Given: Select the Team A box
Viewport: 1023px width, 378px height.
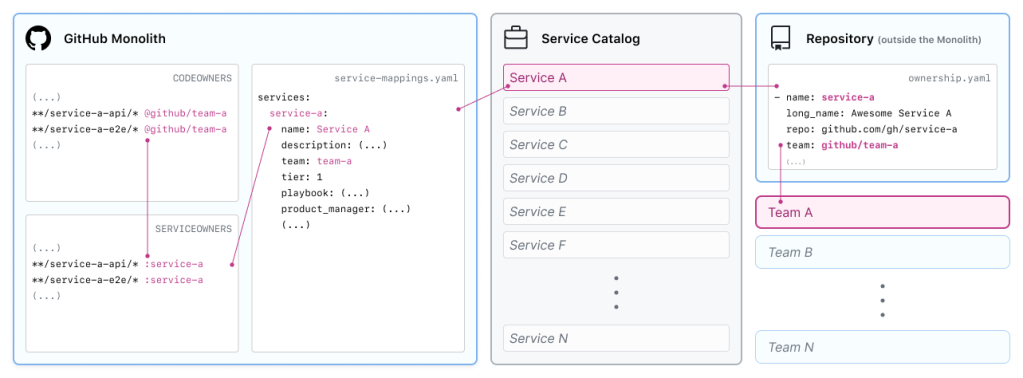Looking at the screenshot, I should [882, 212].
